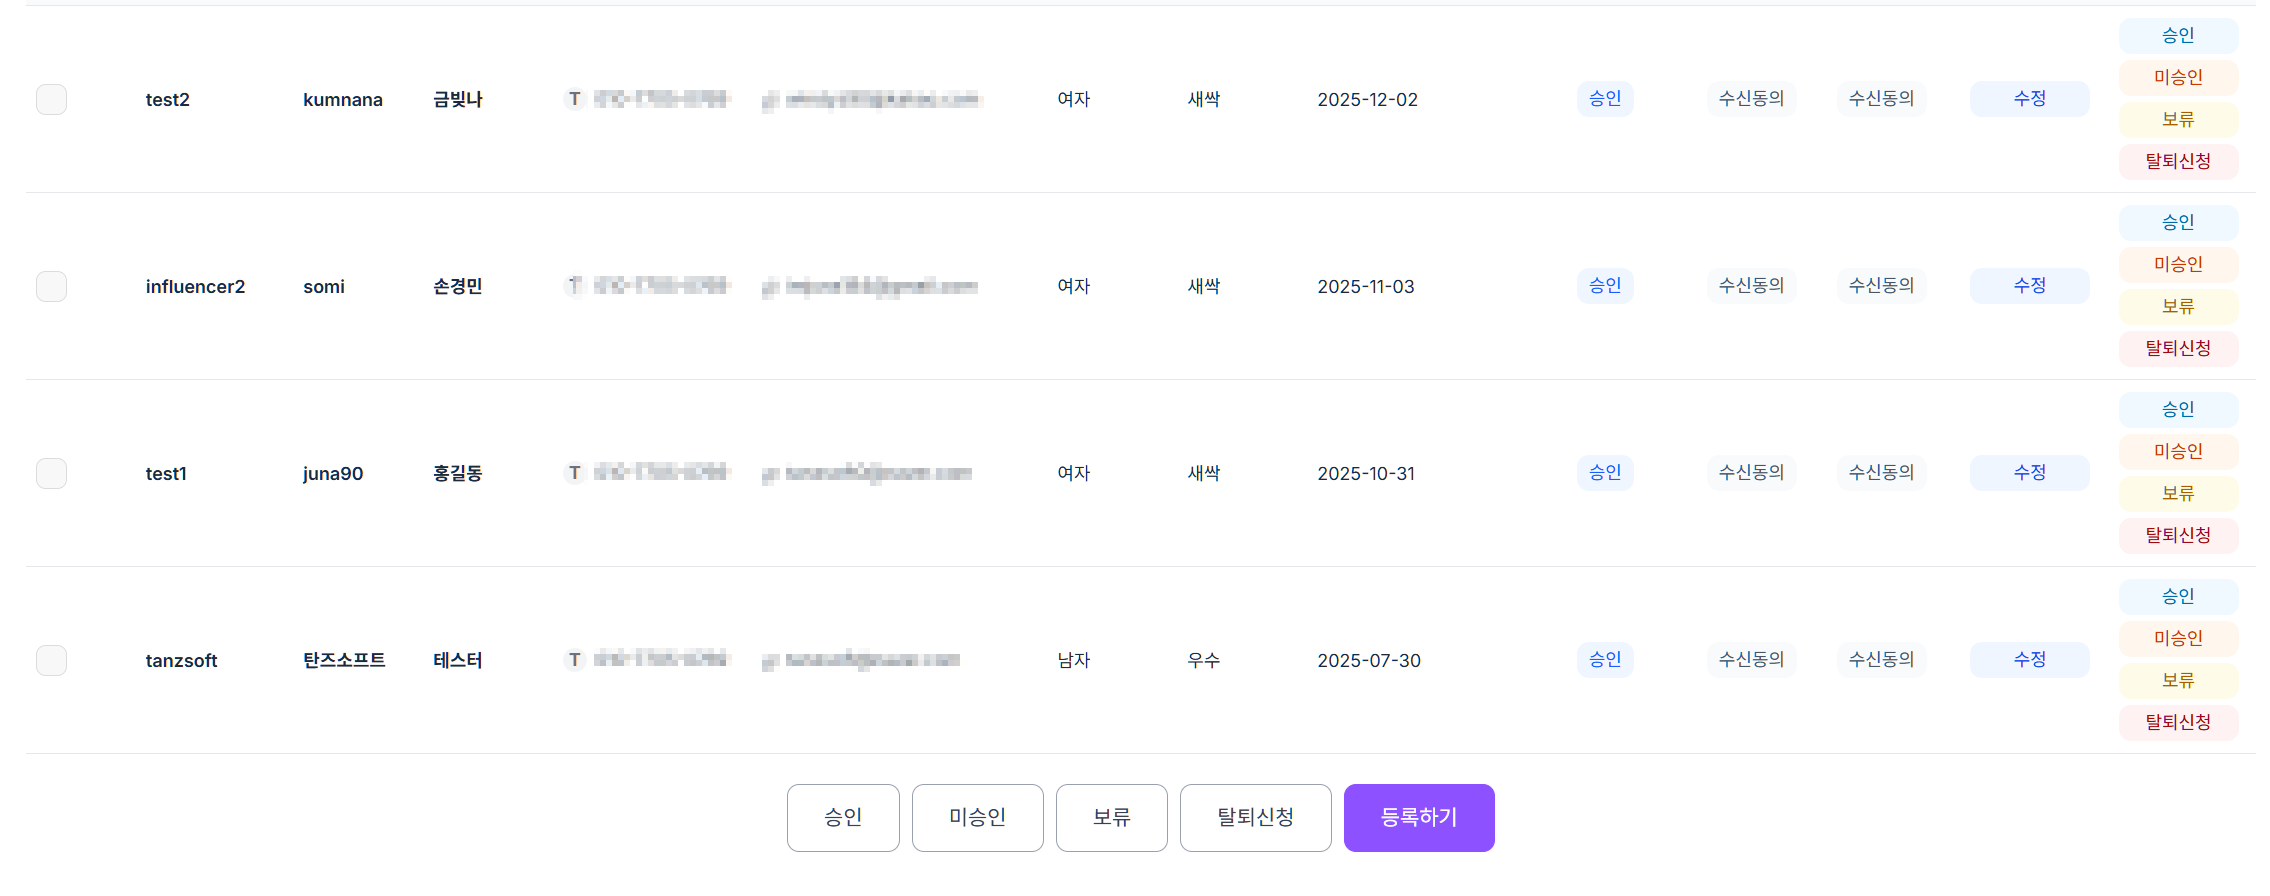
Task: Click the bottom 보류 bulk button
Action: click(1111, 818)
